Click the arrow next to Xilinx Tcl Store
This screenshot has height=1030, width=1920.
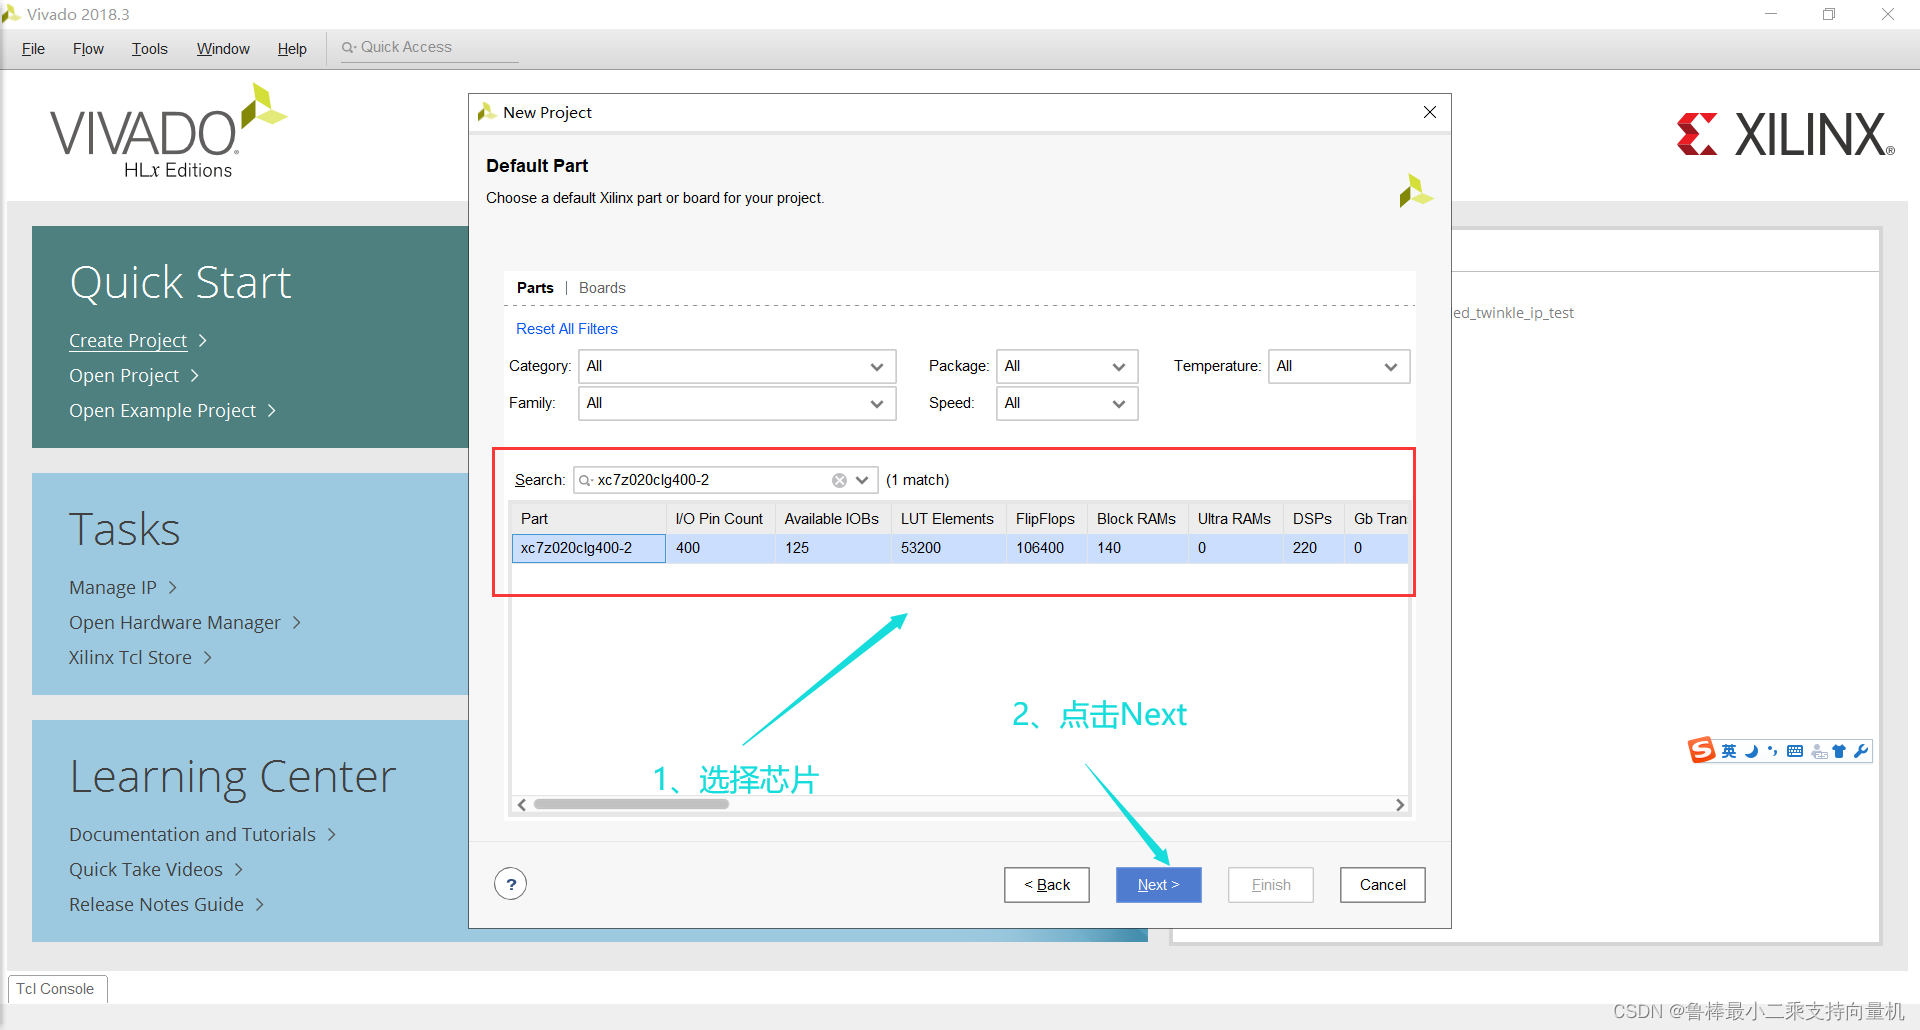click(x=208, y=658)
